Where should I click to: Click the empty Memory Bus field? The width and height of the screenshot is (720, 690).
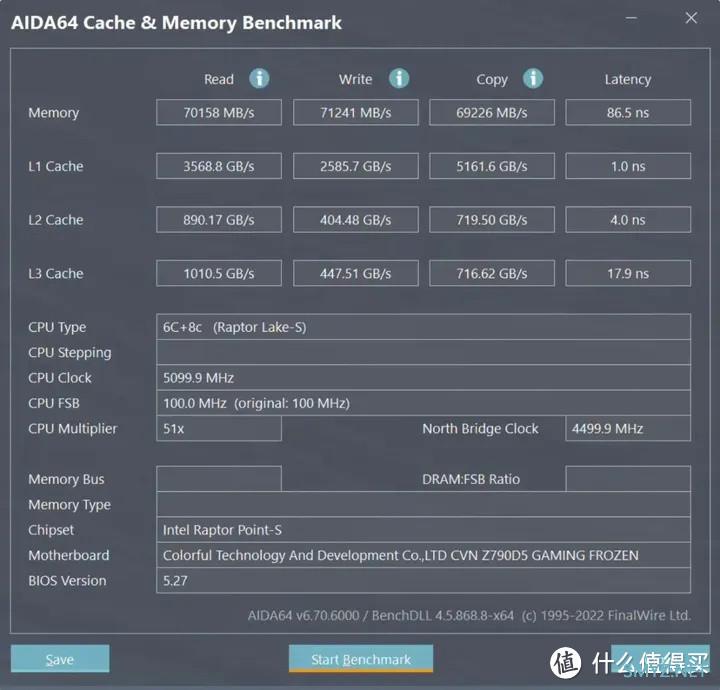tap(219, 479)
